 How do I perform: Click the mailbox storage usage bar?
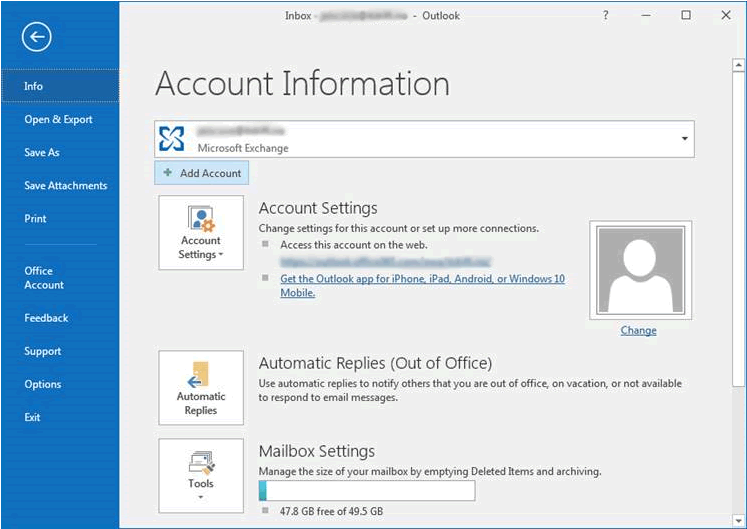pyautogui.click(x=367, y=491)
